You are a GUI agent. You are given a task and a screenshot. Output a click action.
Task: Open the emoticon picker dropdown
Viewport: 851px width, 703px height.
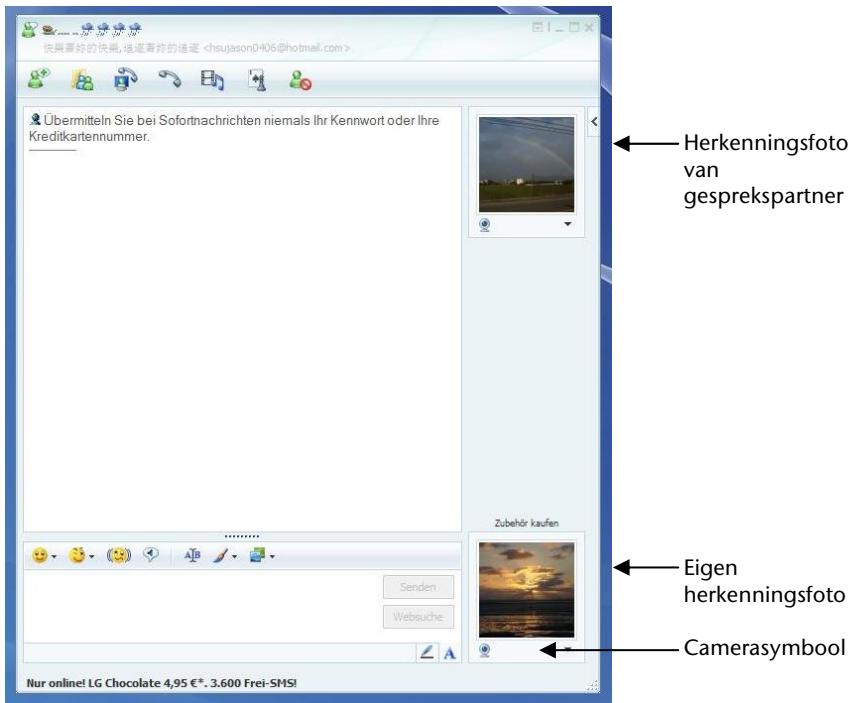pyautogui.click(x=52, y=556)
